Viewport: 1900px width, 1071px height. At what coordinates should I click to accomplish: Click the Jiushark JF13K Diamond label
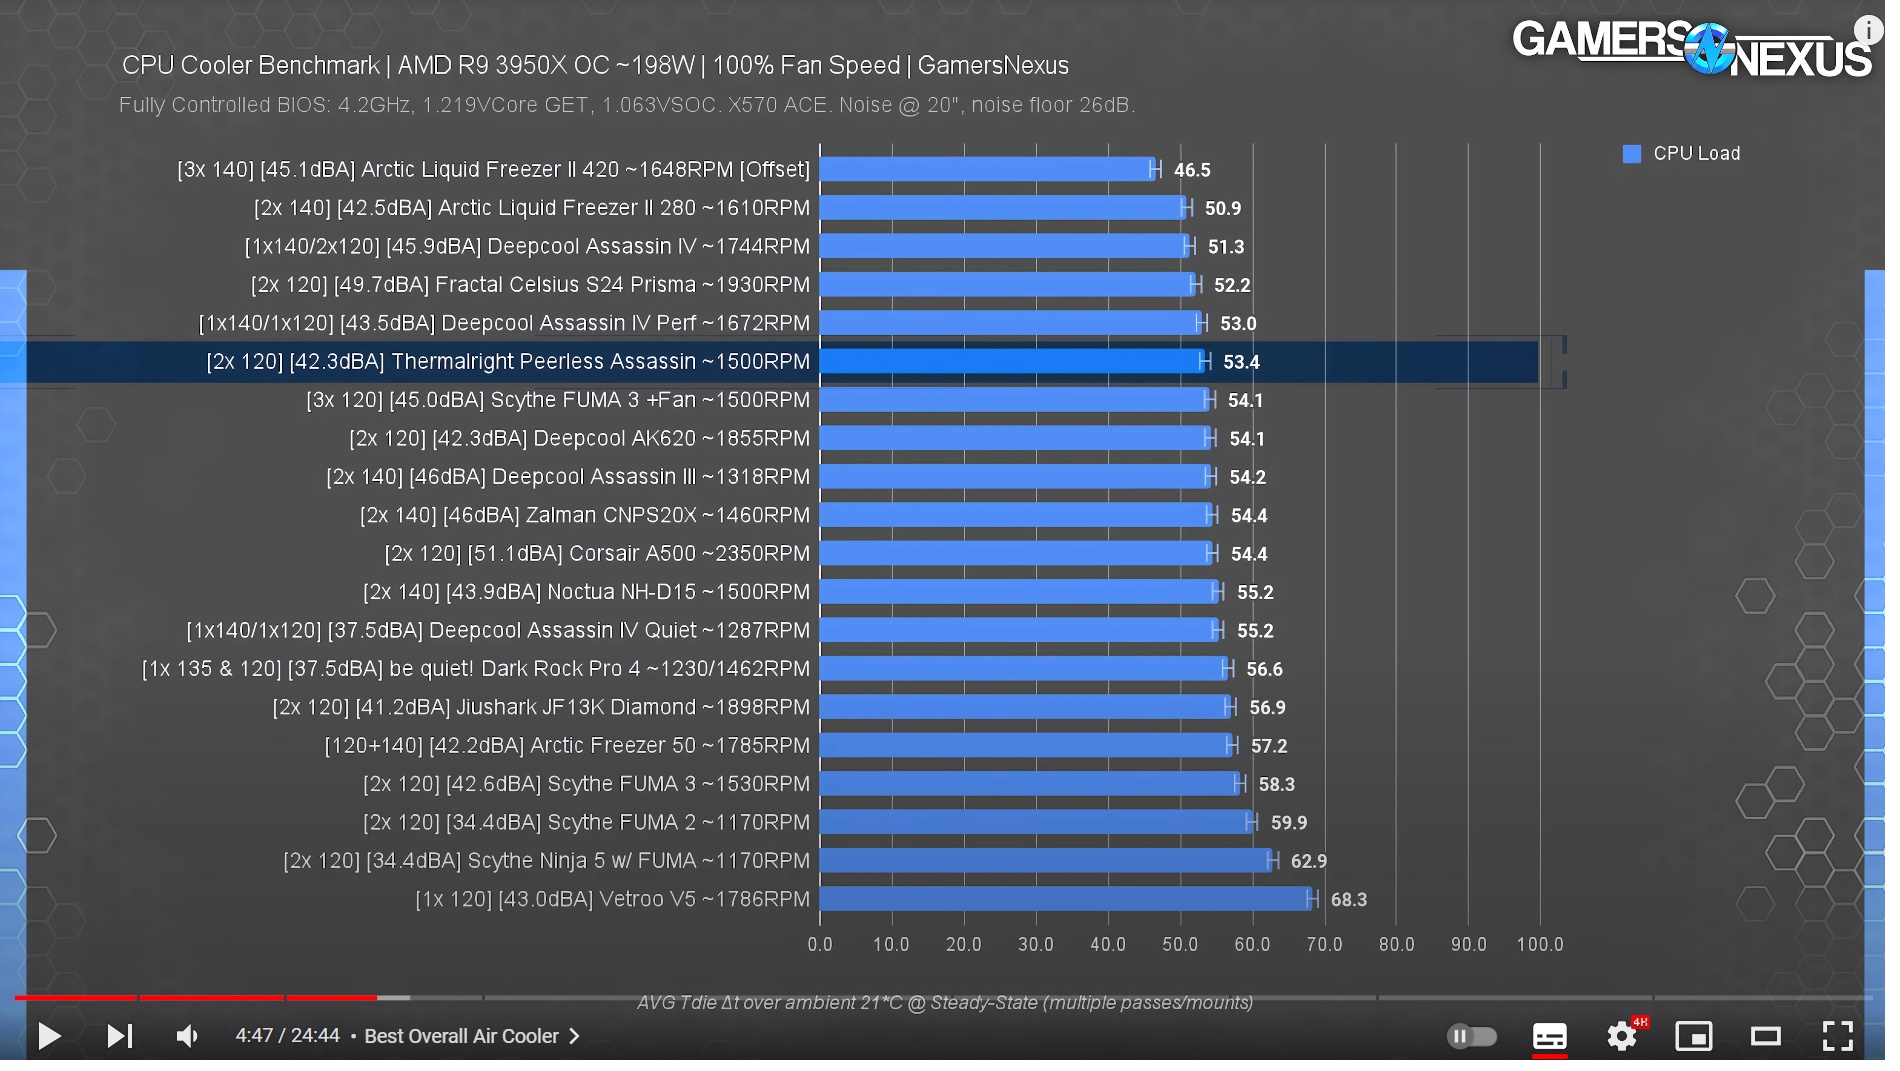coord(541,707)
